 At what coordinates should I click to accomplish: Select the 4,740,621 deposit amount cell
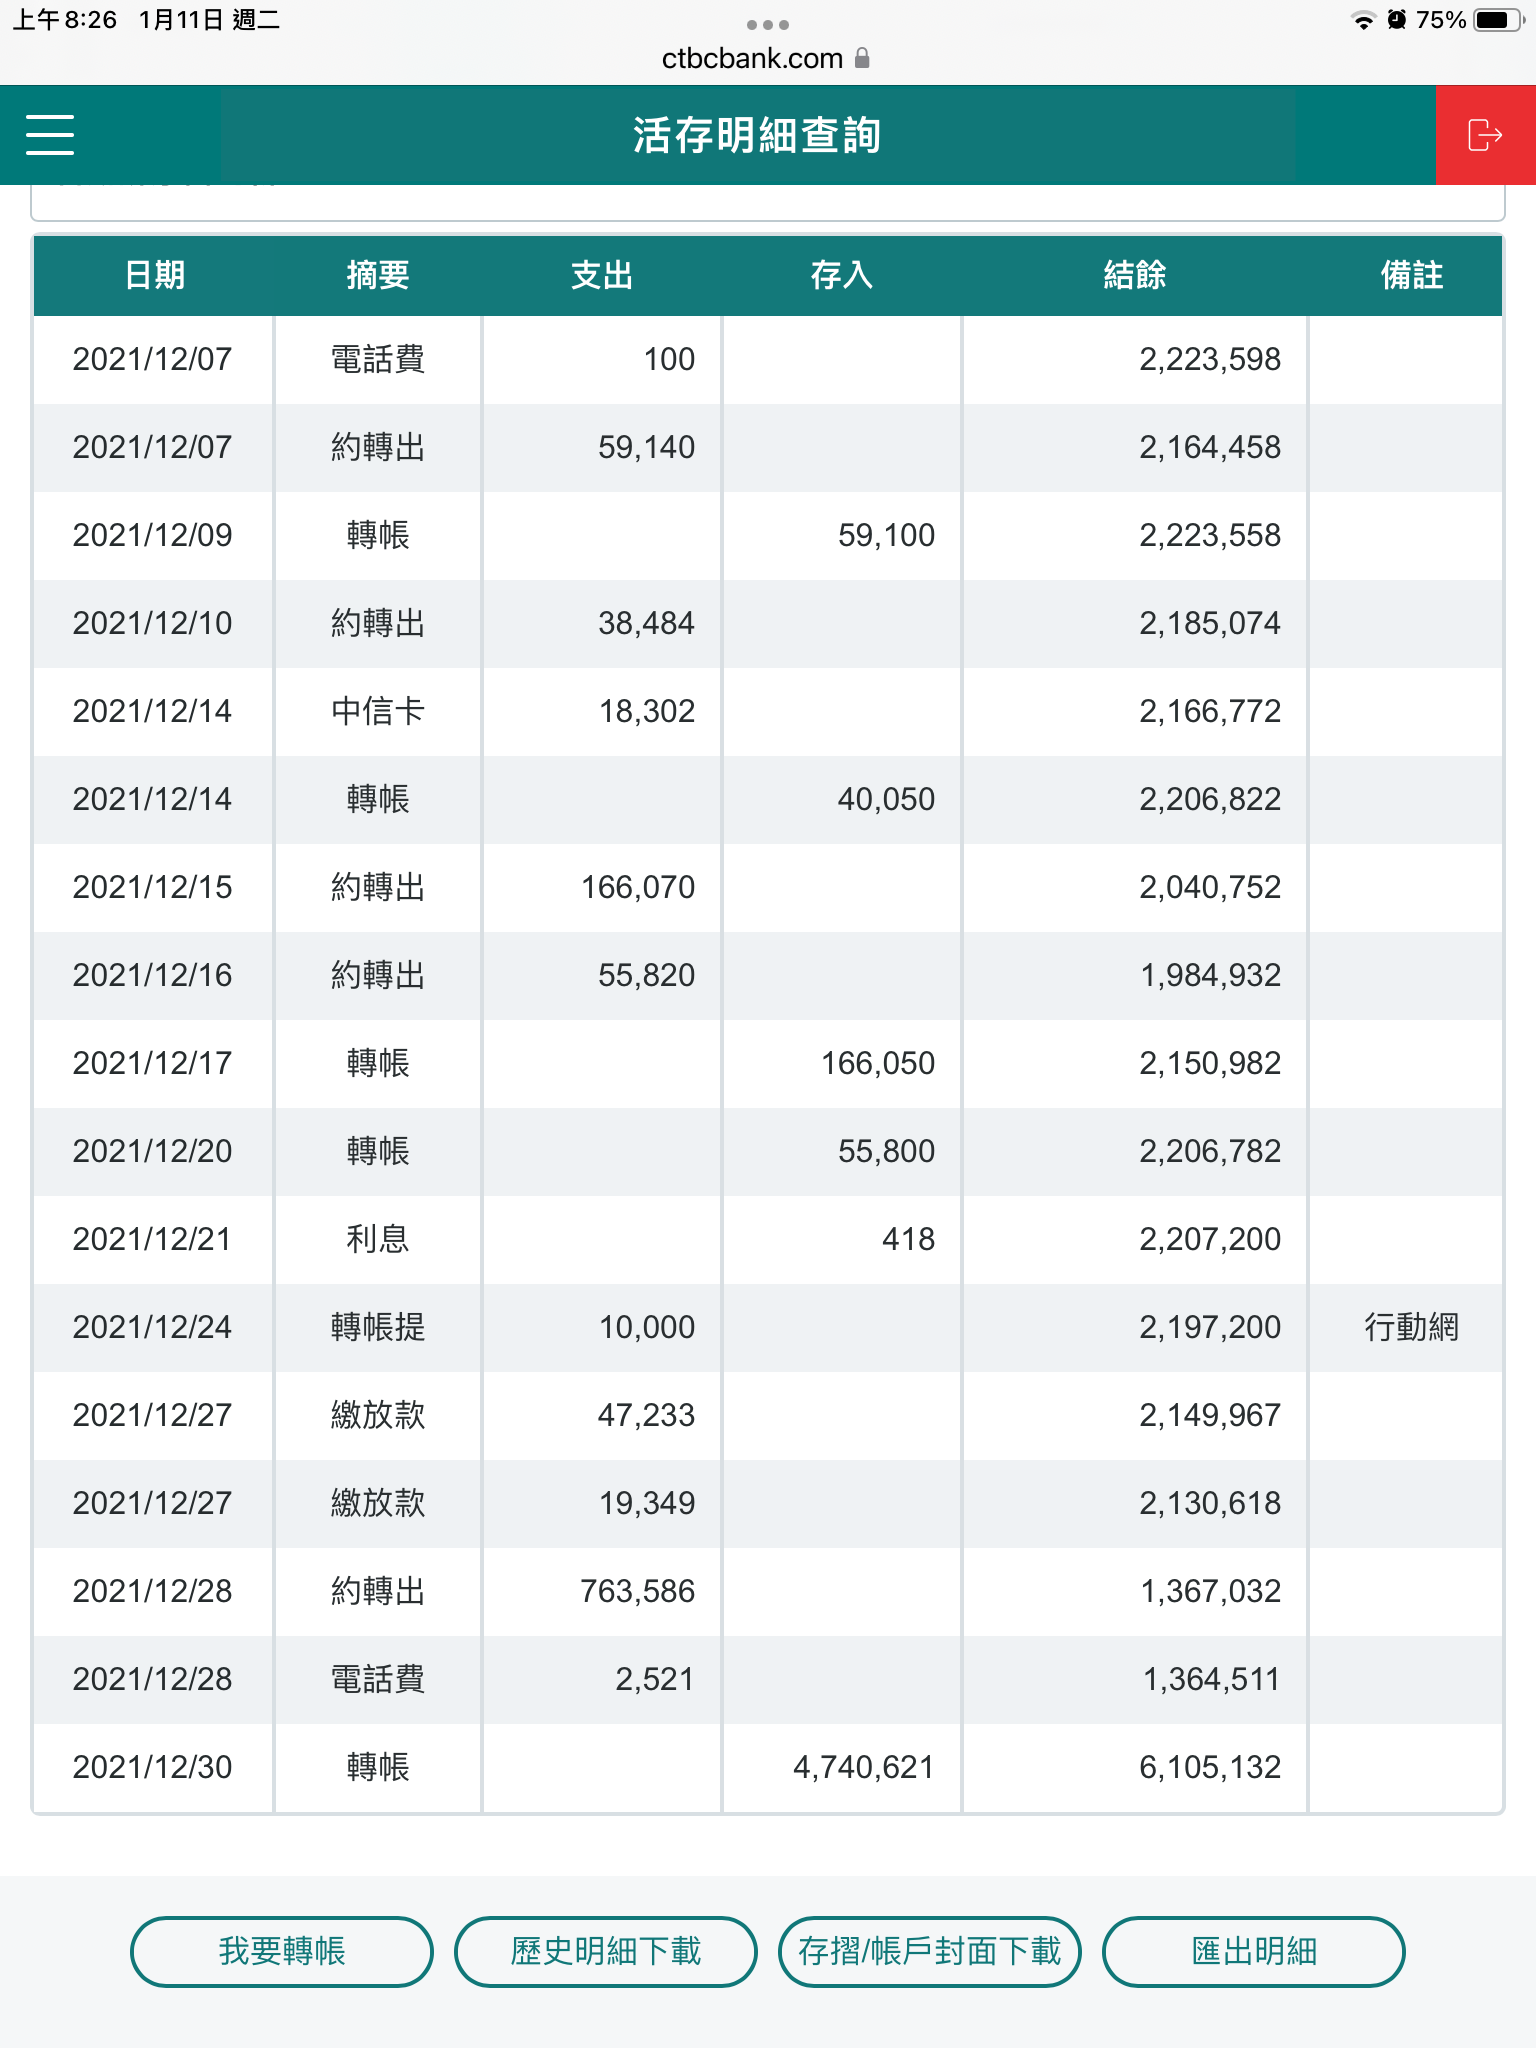pos(863,1767)
